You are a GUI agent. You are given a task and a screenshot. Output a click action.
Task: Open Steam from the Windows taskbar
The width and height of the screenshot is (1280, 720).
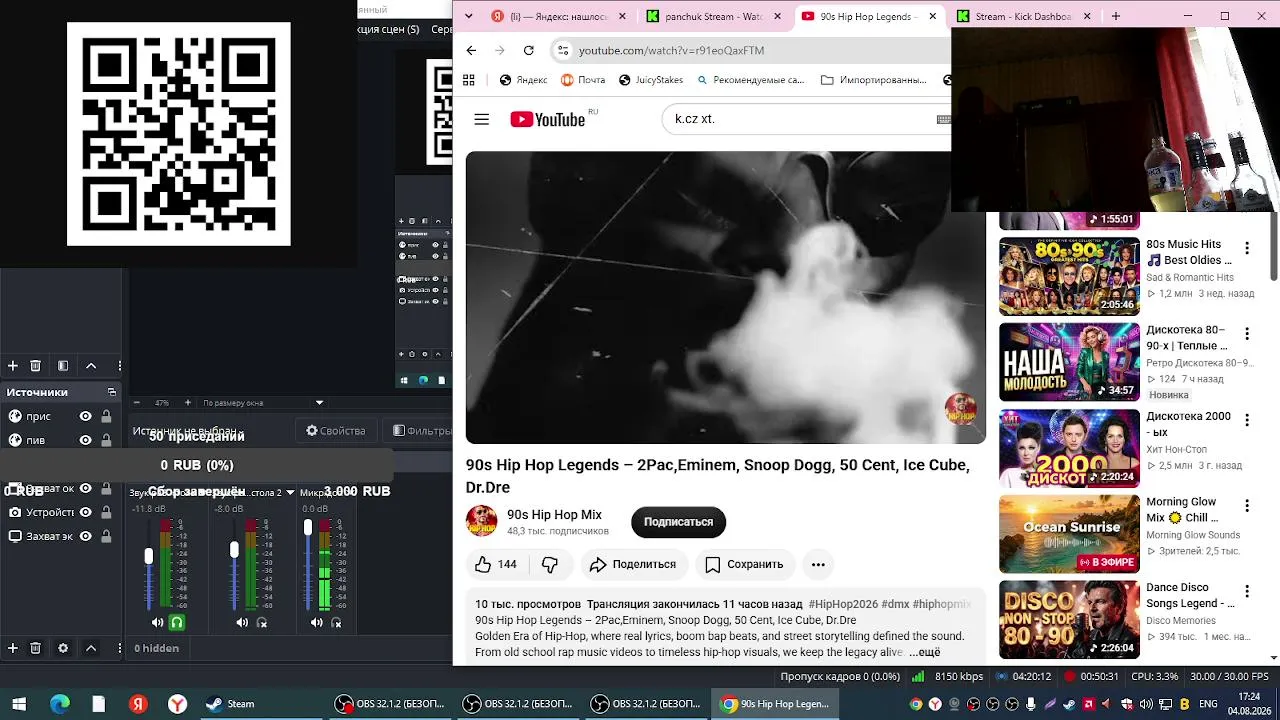tap(230, 704)
